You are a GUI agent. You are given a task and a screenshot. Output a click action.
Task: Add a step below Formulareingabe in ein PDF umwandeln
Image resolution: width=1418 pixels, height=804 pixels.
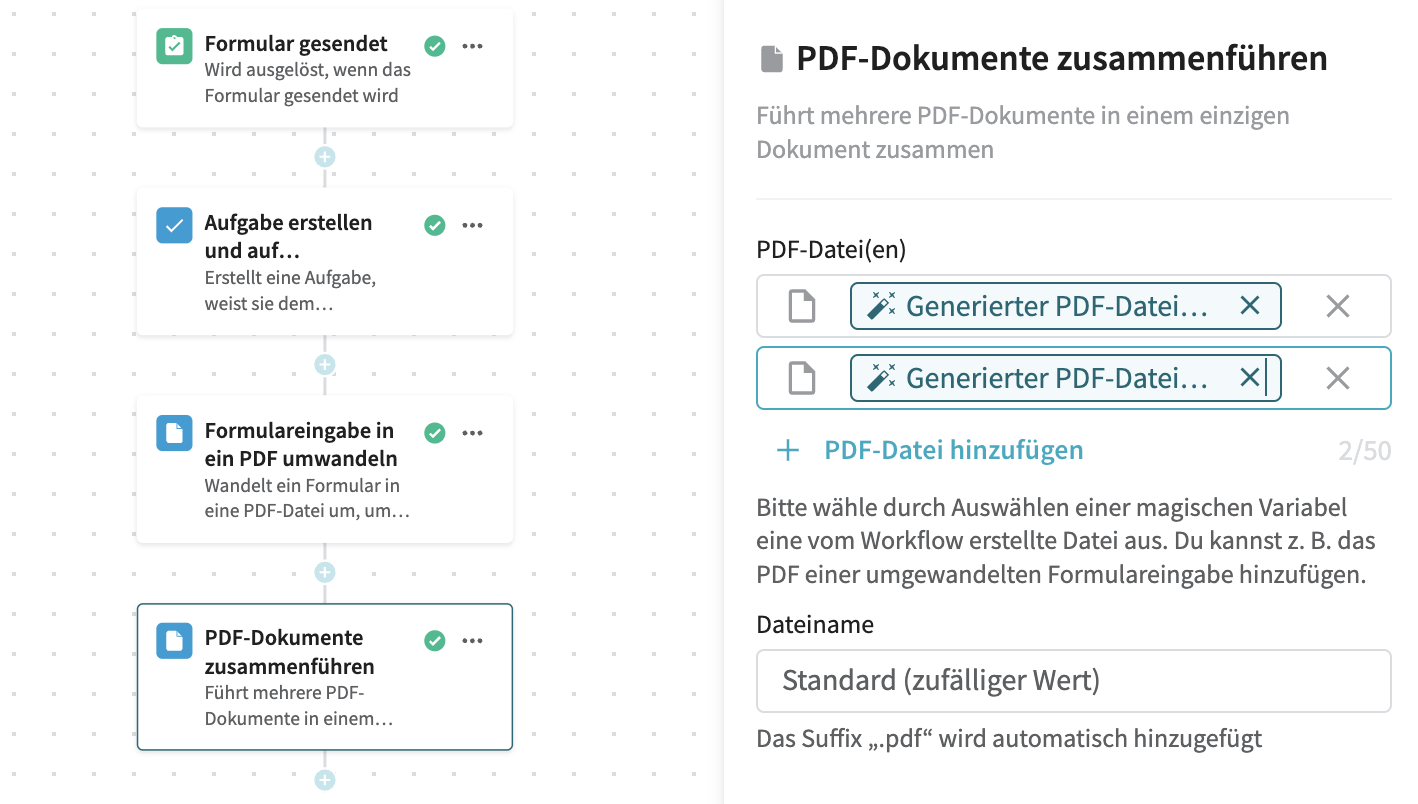click(324, 572)
